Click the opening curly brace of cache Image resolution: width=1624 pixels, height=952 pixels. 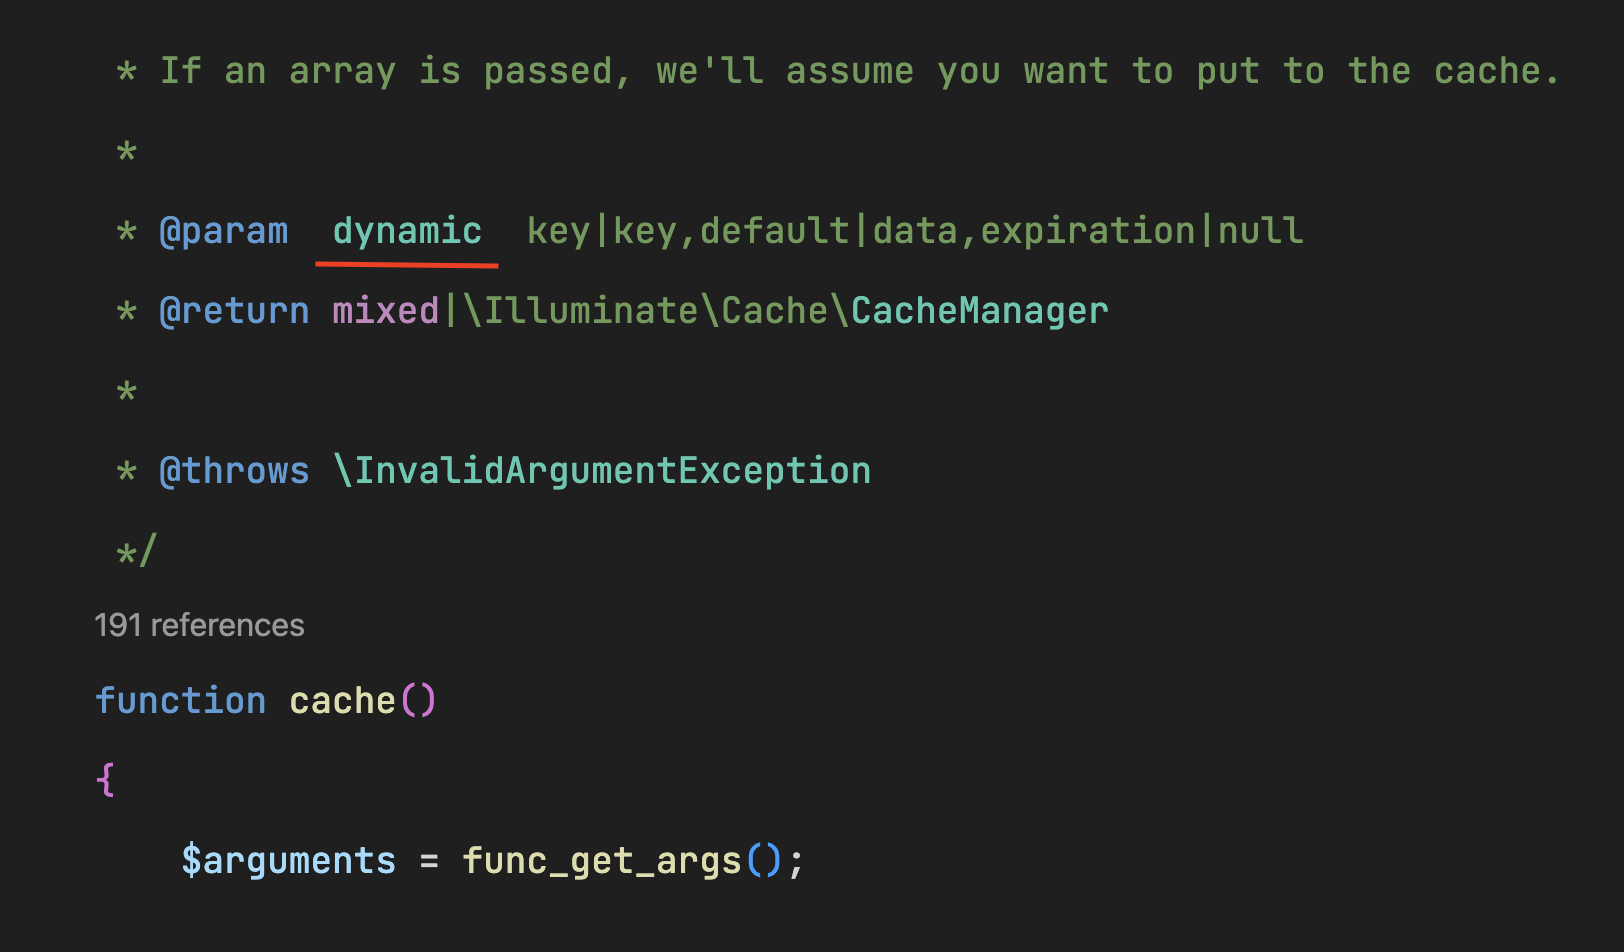pyautogui.click(x=106, y=779)
